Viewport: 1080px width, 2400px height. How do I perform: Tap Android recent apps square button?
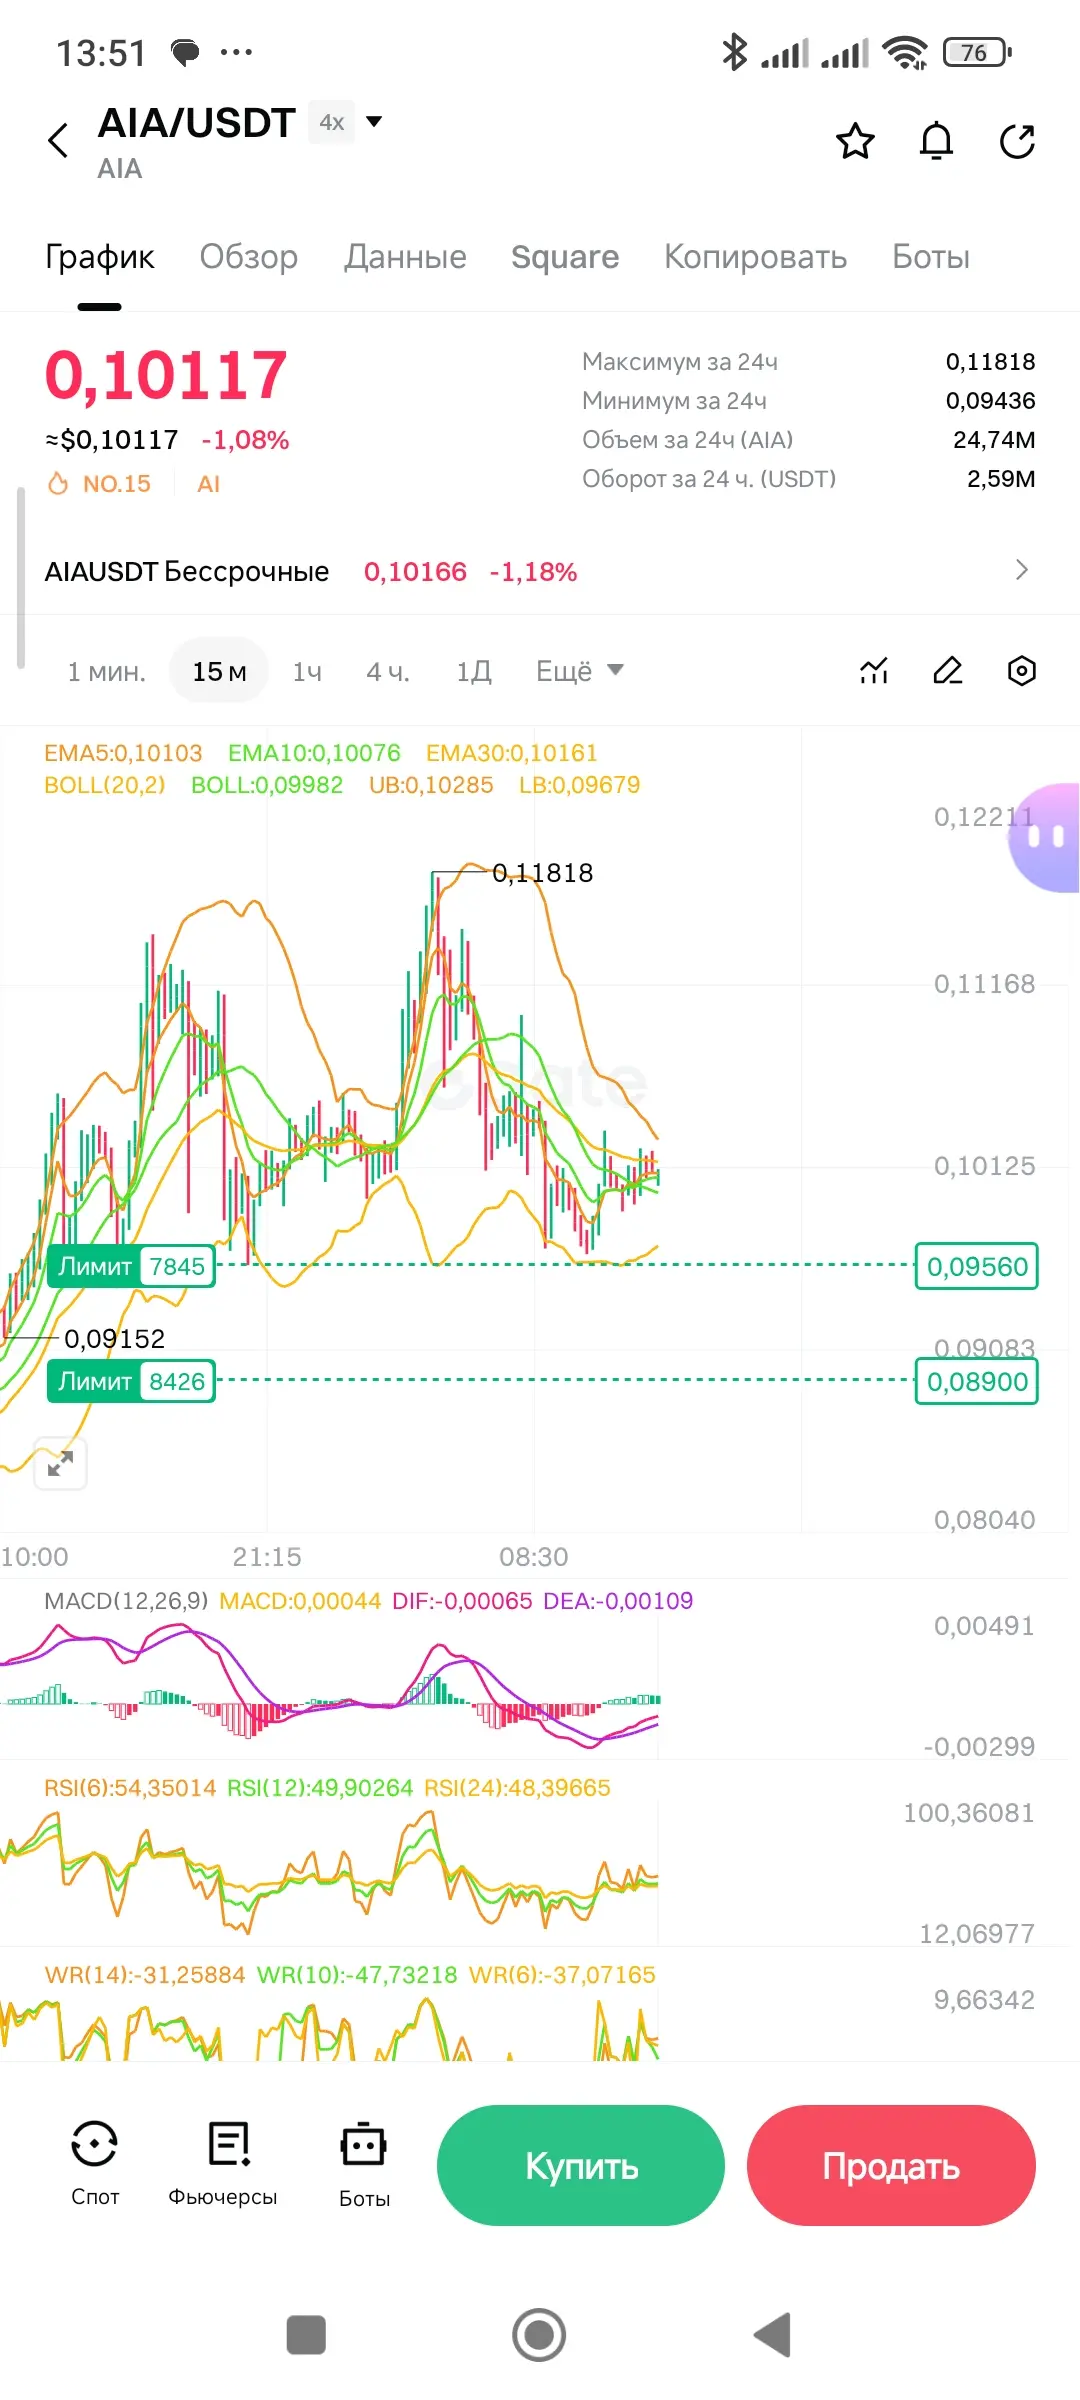tap(306, 2335)
